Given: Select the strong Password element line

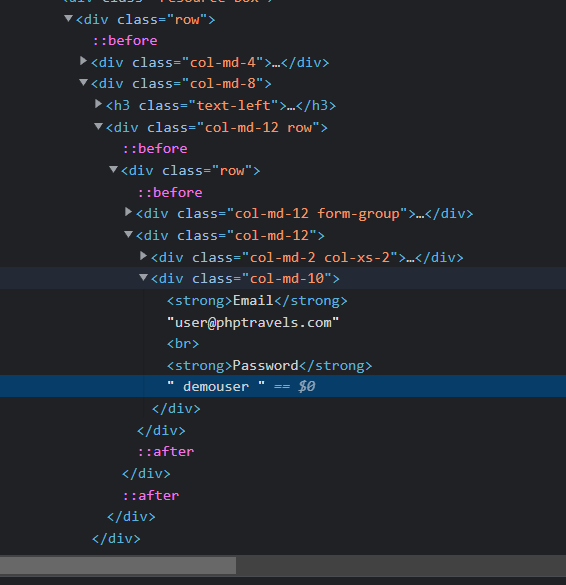Looking at the screenshot, I should click(x=269, y=365).
